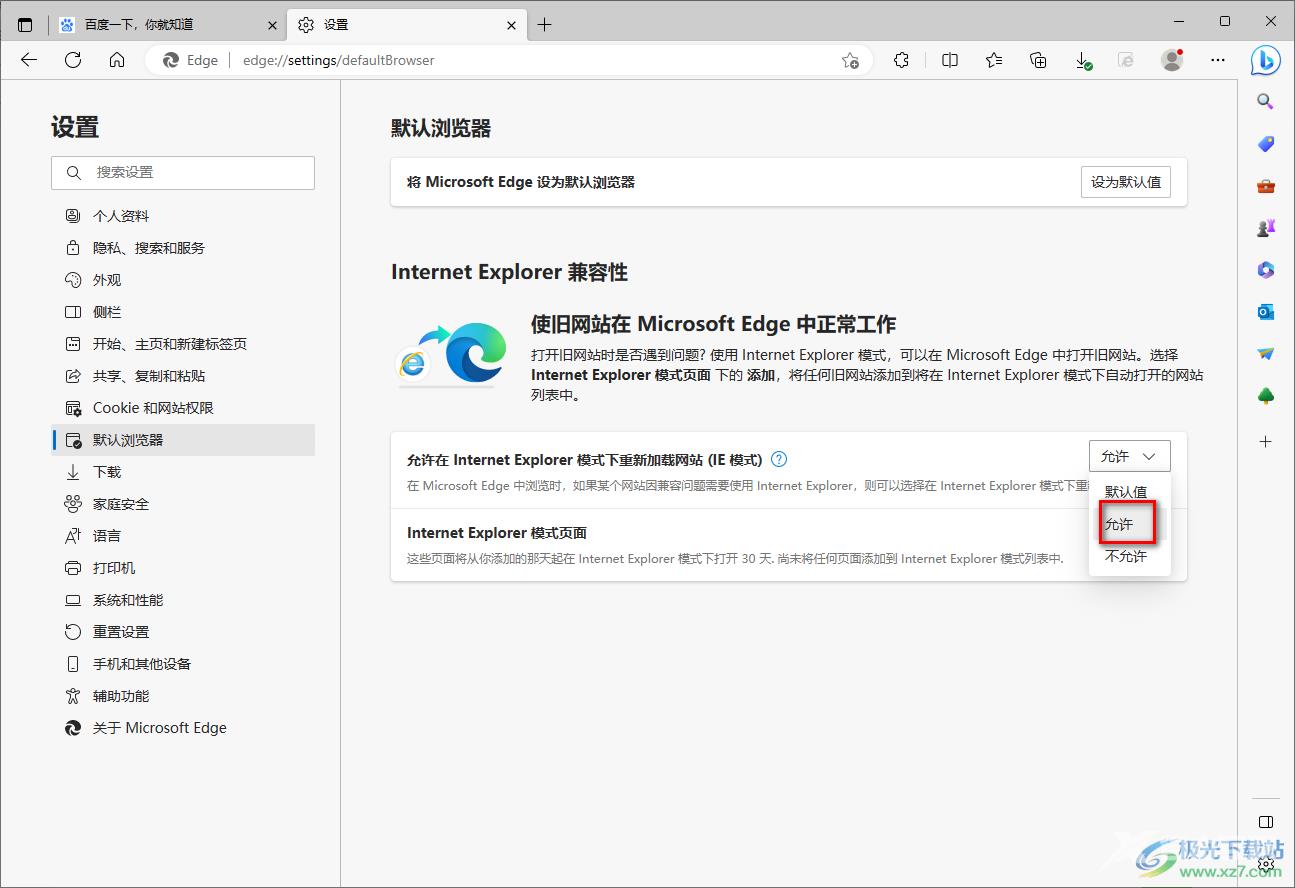Viewport: 1295px width, 888px height.
Task: Switch to the 百度一下，你就知道 tab
Action: (x=167, y=25)
